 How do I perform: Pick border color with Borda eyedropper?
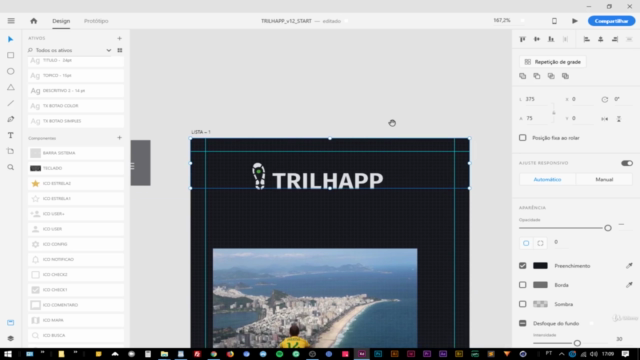629,285
